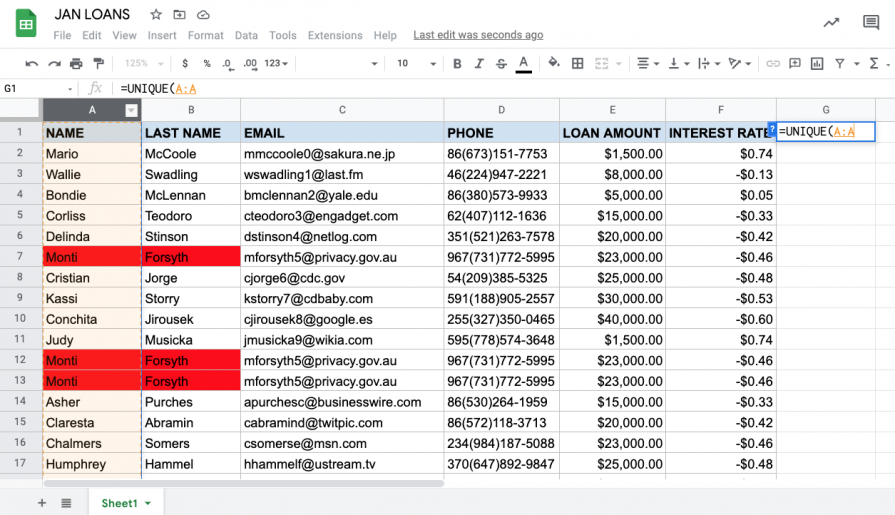This screenshot has width=895, height=515.
Task: Format as percent with % icon
Action: (x=207, y=63)
